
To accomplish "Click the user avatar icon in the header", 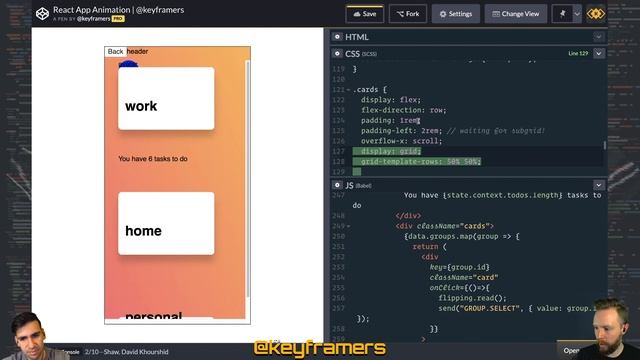I will click(x=596, y=14).
